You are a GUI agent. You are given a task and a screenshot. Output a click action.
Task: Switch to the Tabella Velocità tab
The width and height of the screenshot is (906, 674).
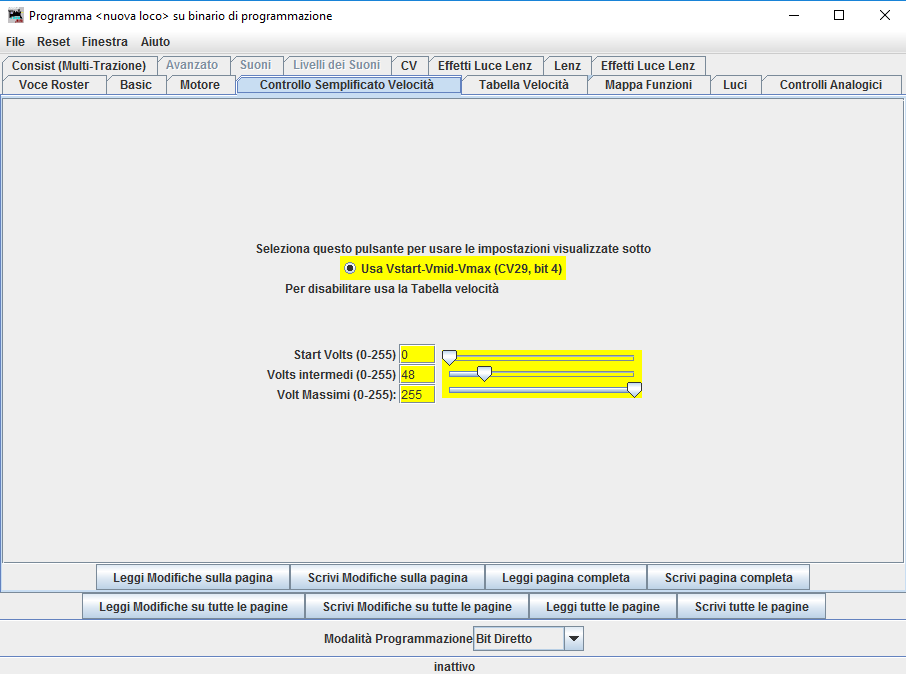pos(523,85)
